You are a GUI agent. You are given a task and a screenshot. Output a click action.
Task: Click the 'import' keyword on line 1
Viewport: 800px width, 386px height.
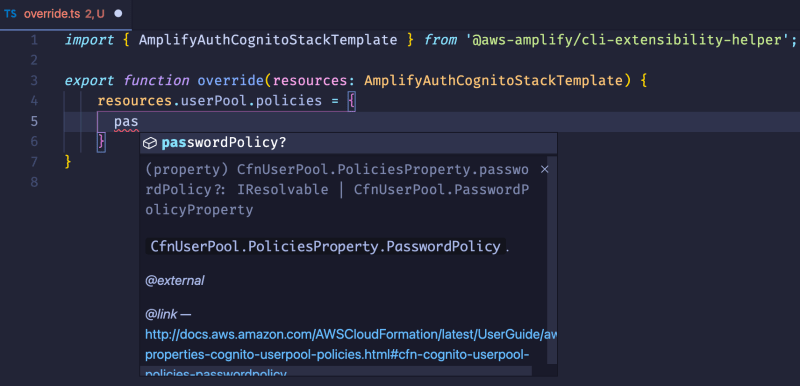(89, 40)
